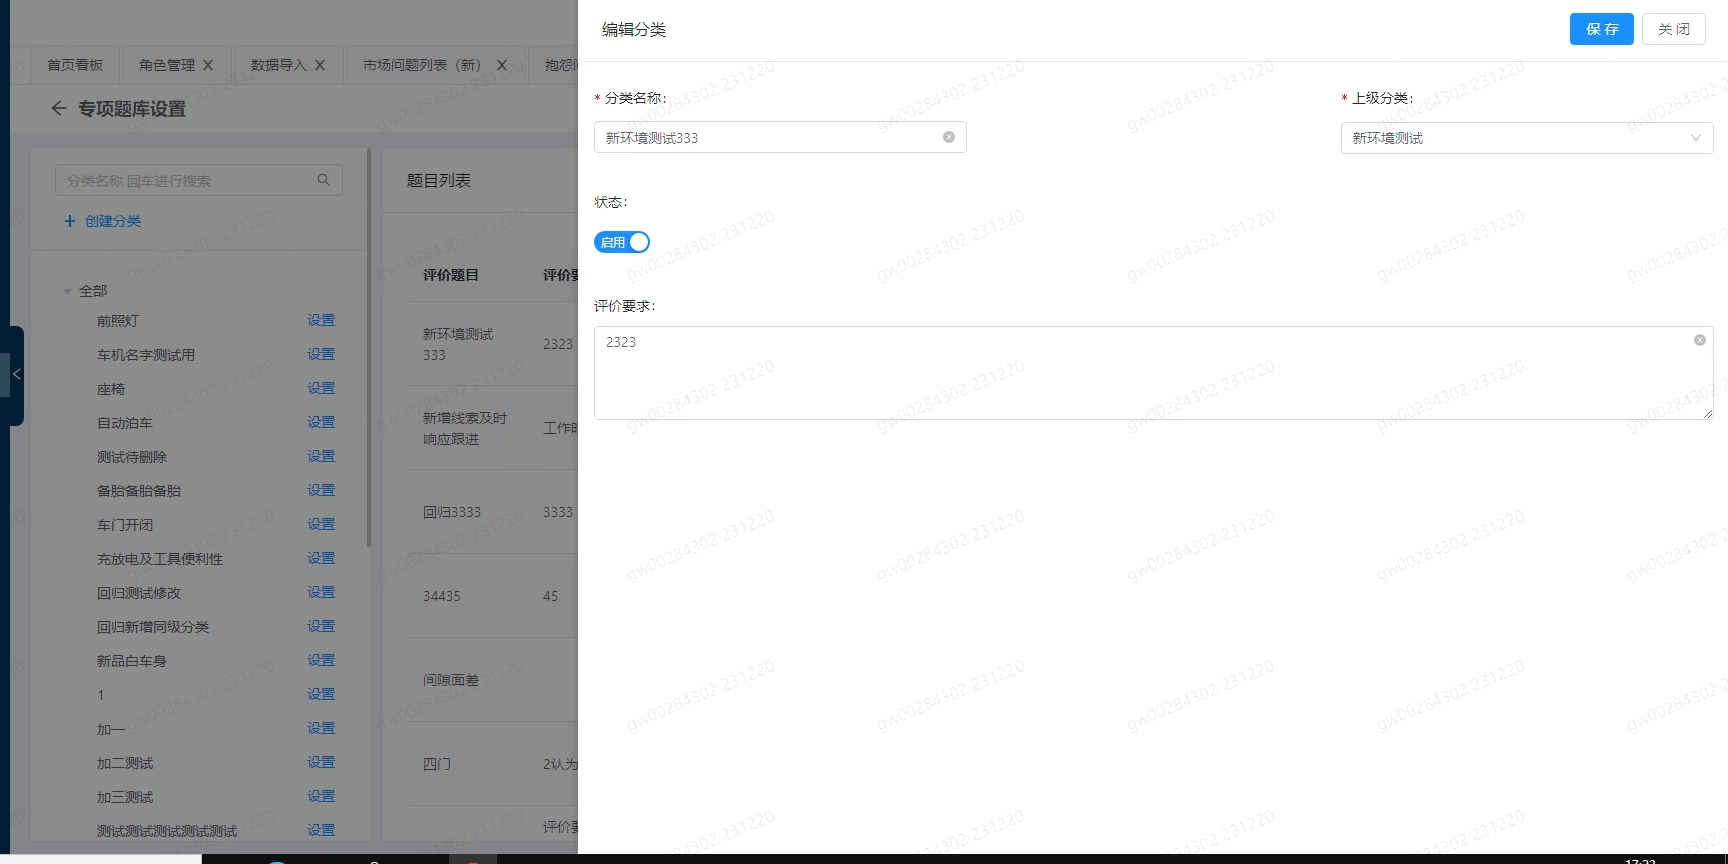Switch to the 市场问题列表（新） tab
Screen dimensions: 1728x864
click(x=422, y=65)
